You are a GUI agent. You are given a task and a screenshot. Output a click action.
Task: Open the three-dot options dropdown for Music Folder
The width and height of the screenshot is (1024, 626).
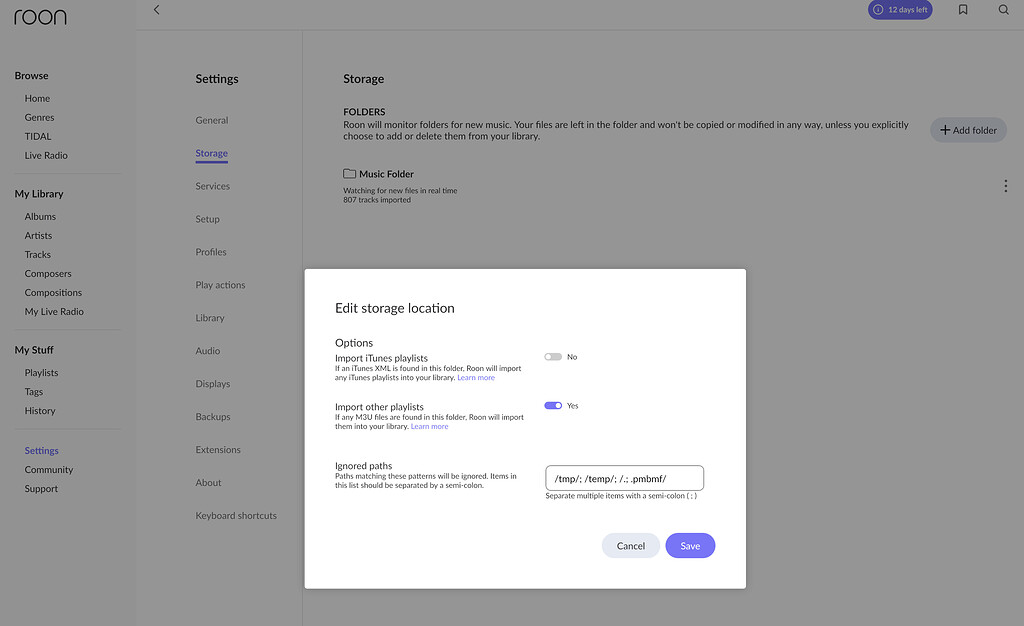coord(1005,185)
